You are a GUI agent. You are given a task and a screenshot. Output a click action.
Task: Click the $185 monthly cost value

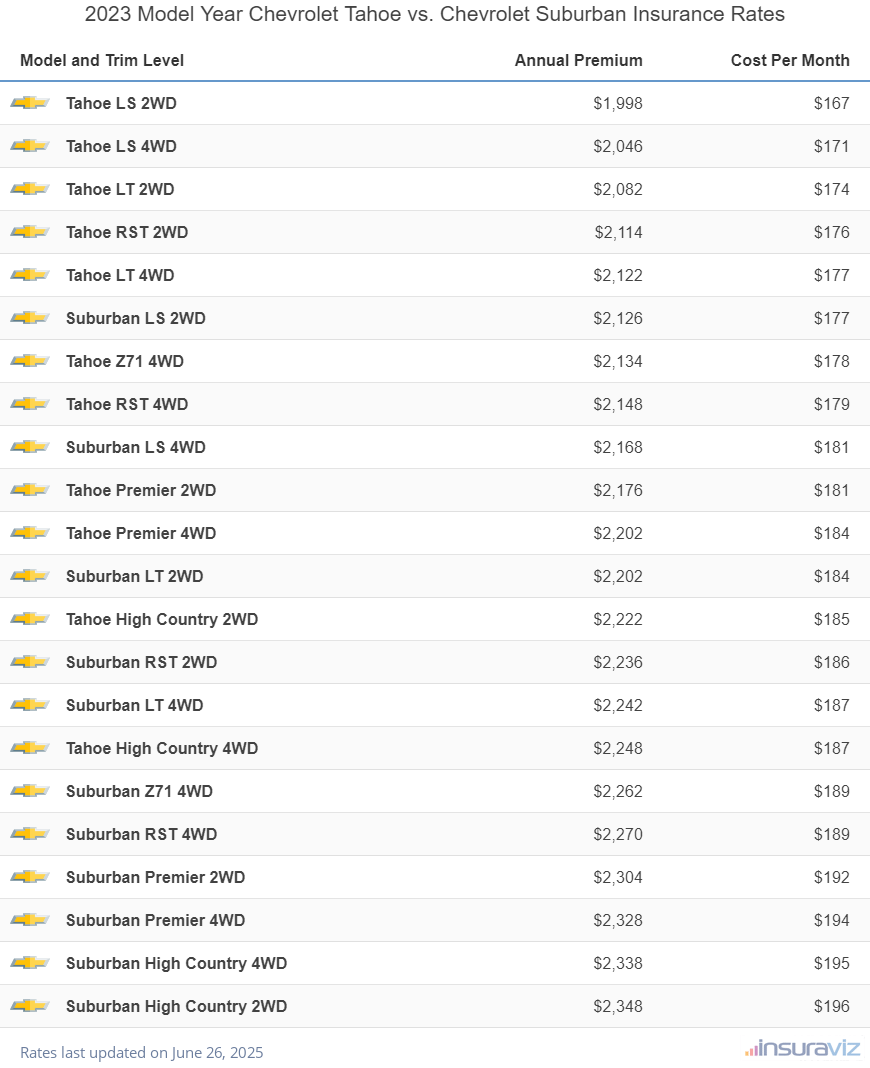click(832, 619)
